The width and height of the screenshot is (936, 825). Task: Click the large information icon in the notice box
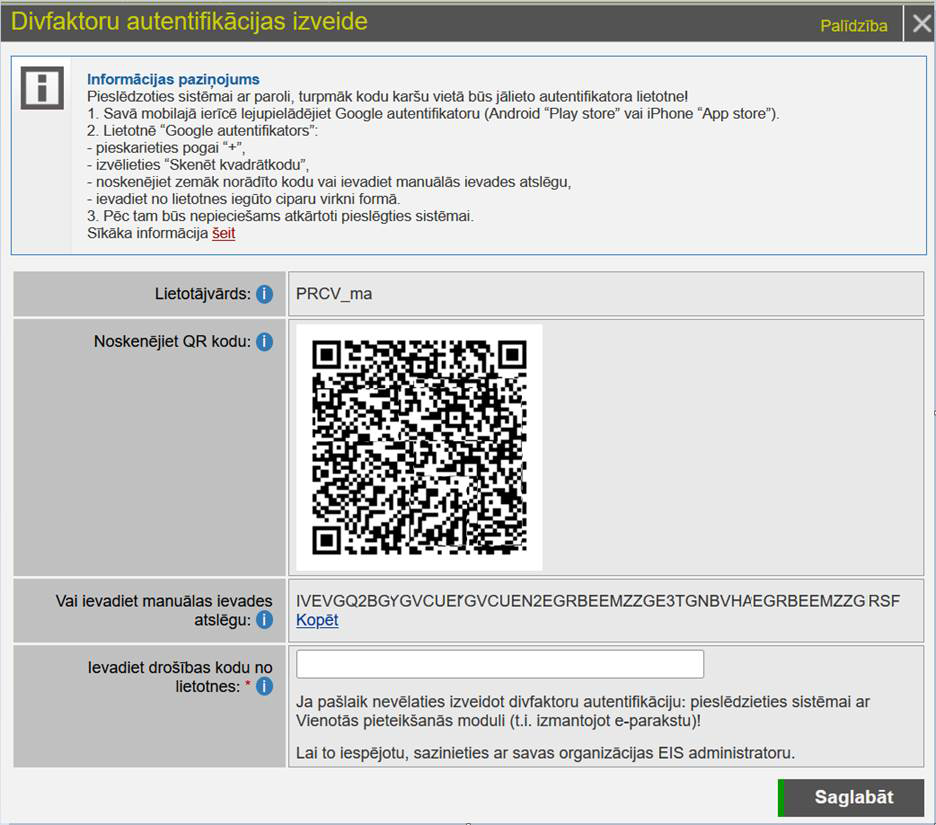coord(42,89)
